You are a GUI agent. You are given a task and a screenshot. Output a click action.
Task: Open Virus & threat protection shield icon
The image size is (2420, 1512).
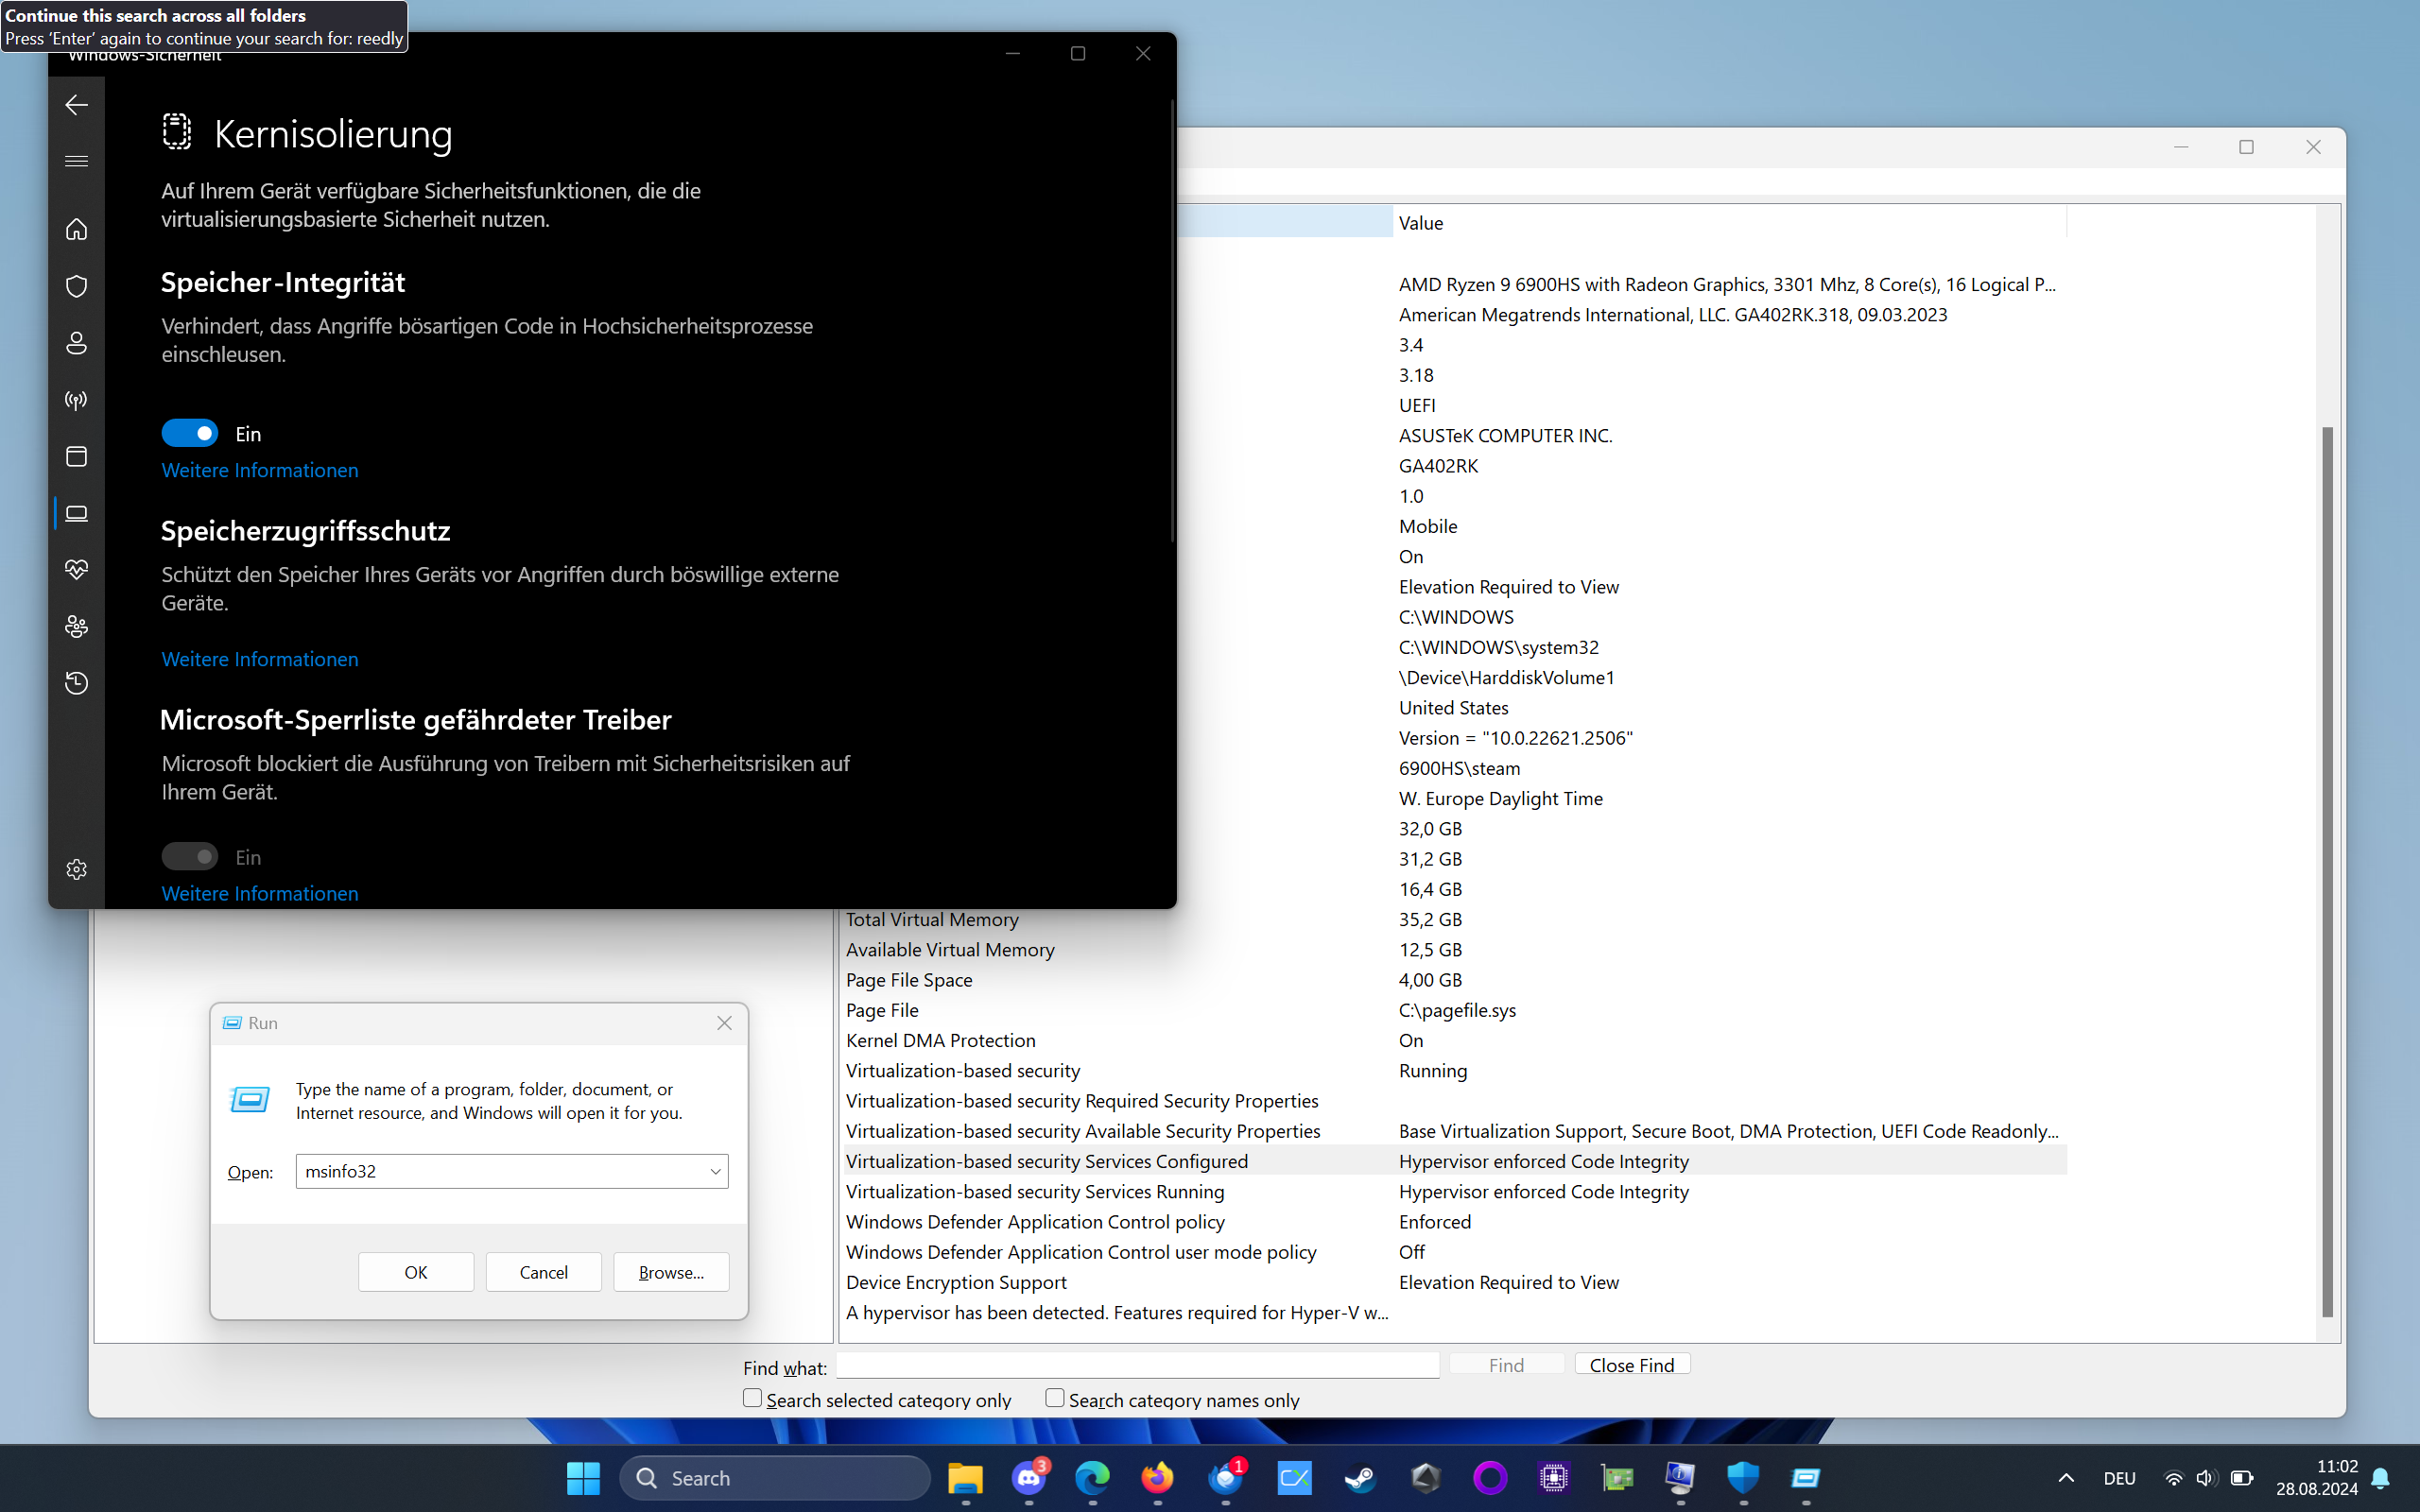pos(76,286)
